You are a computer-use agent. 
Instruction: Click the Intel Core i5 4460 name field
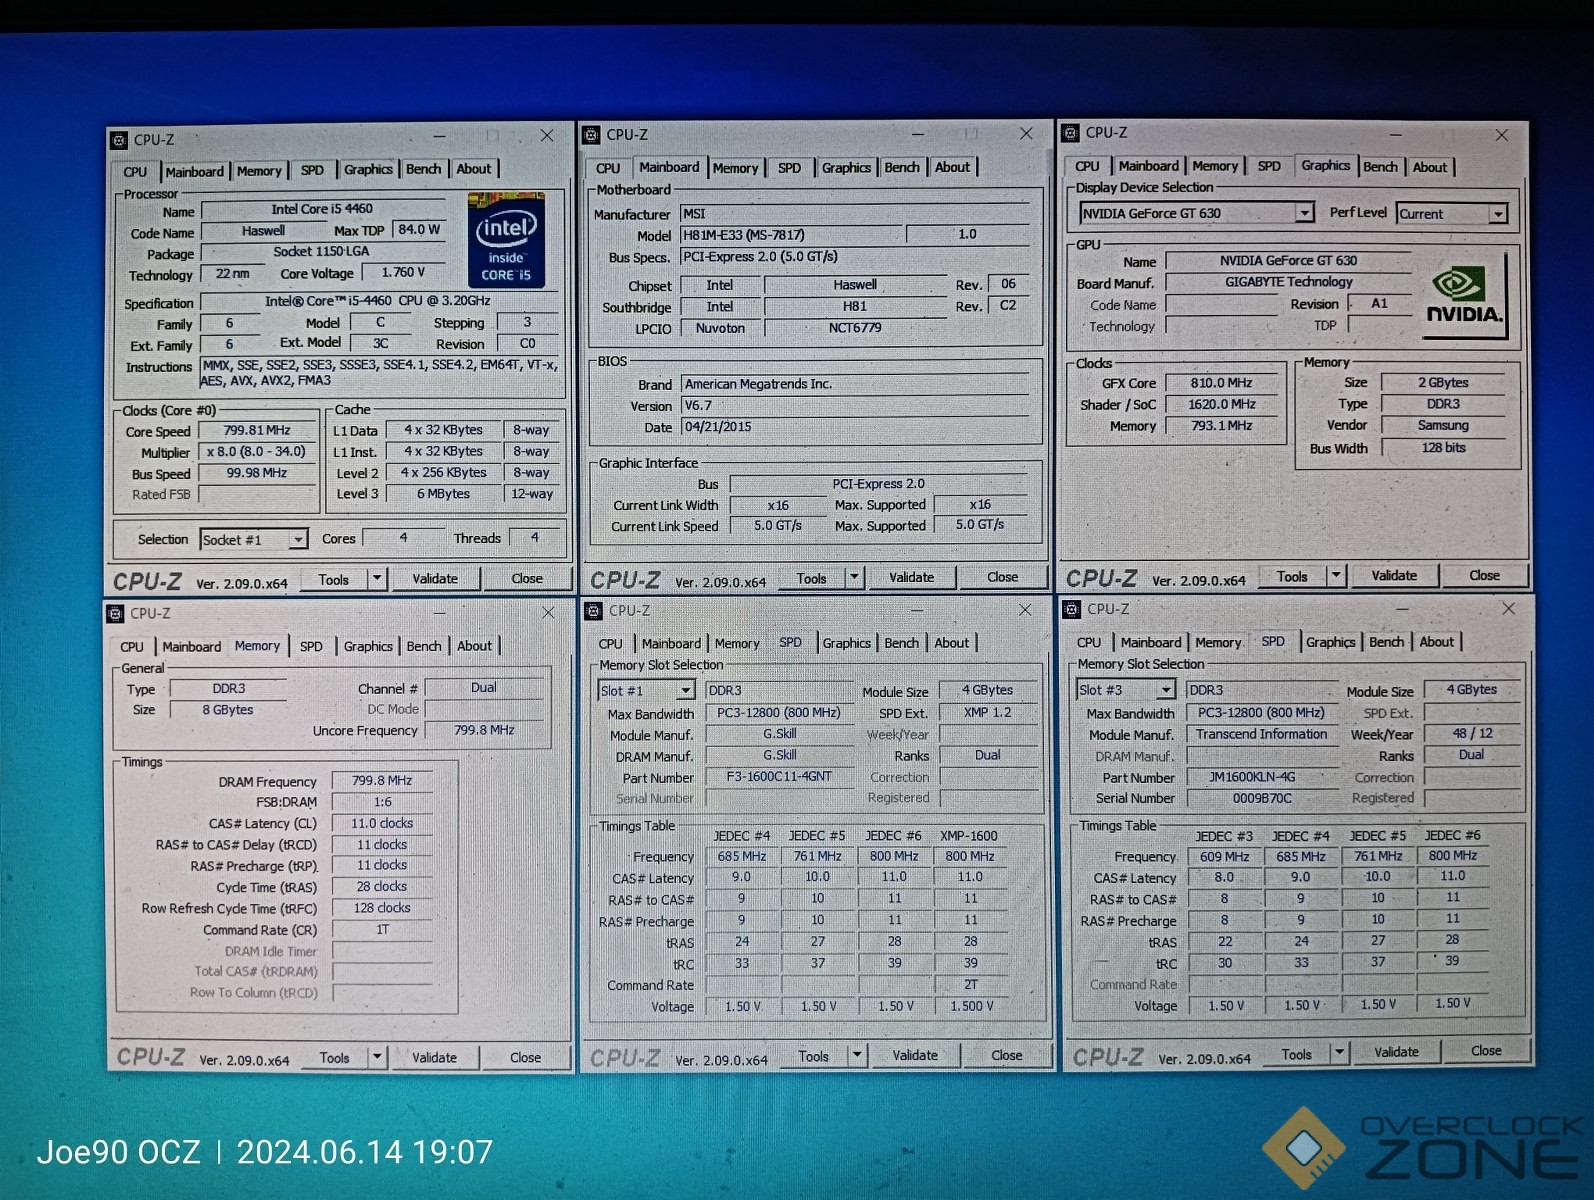(322, 210)
